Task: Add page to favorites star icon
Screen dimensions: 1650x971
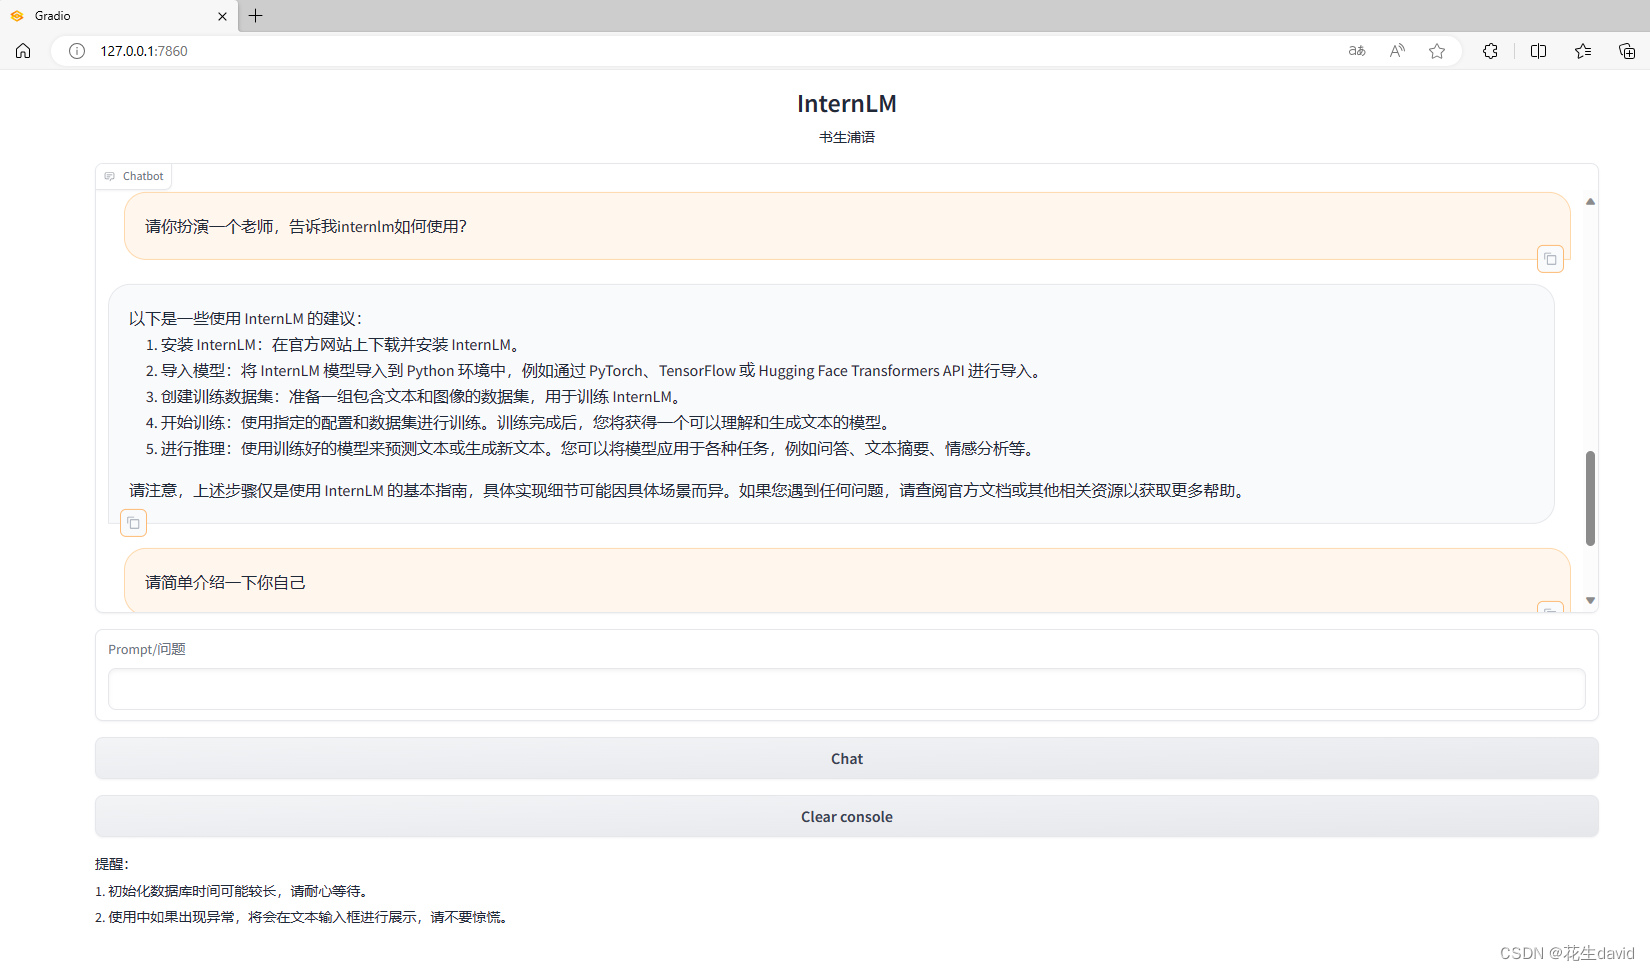Action: (x=1437, y=51)
